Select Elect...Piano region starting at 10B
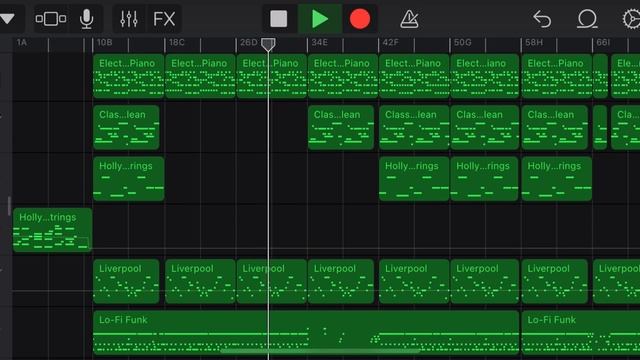The height and width of the screenshot is (360, 640). coord(129,76)
